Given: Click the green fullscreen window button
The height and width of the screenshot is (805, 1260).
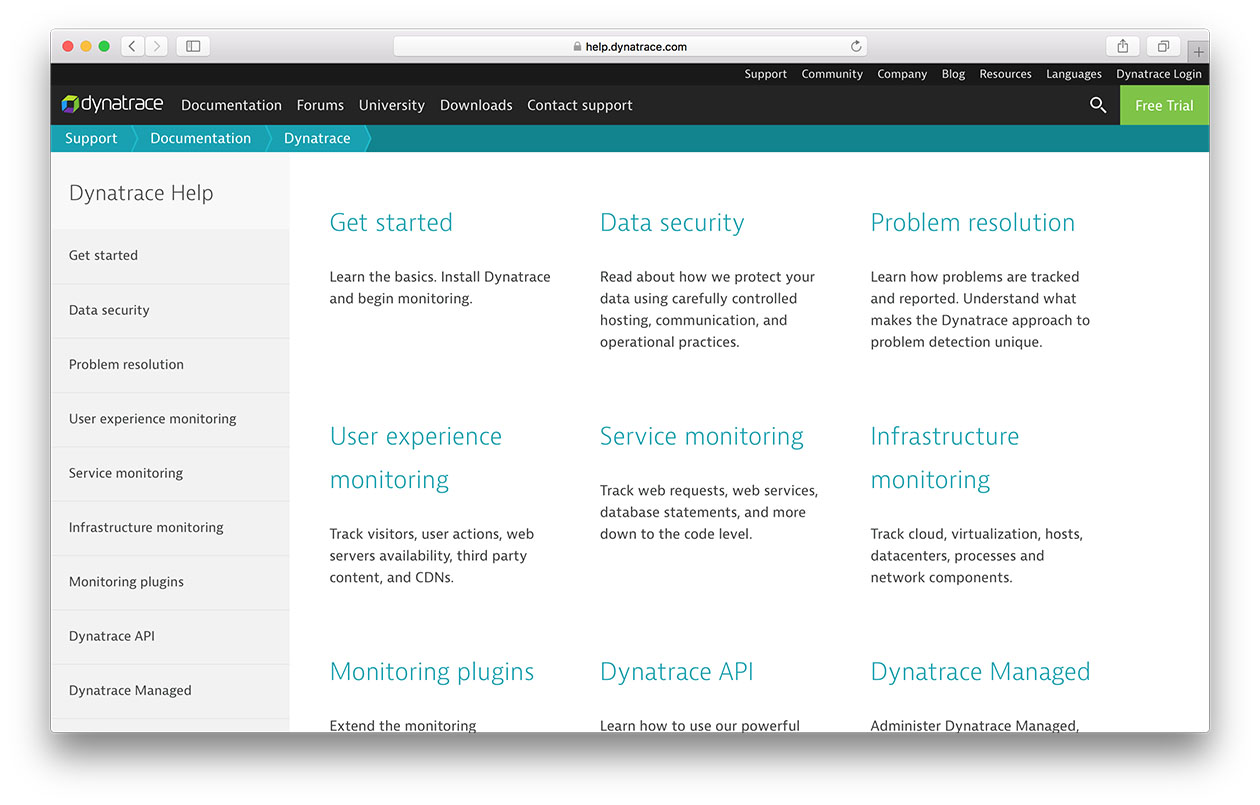Looking at the screenshot, I should [x=104, y=46].
